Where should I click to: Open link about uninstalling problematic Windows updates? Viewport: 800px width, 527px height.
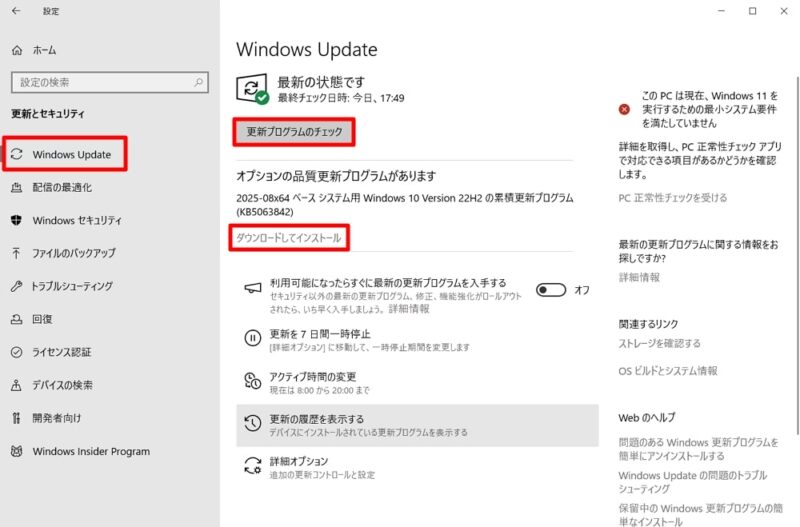coord(698,449)
